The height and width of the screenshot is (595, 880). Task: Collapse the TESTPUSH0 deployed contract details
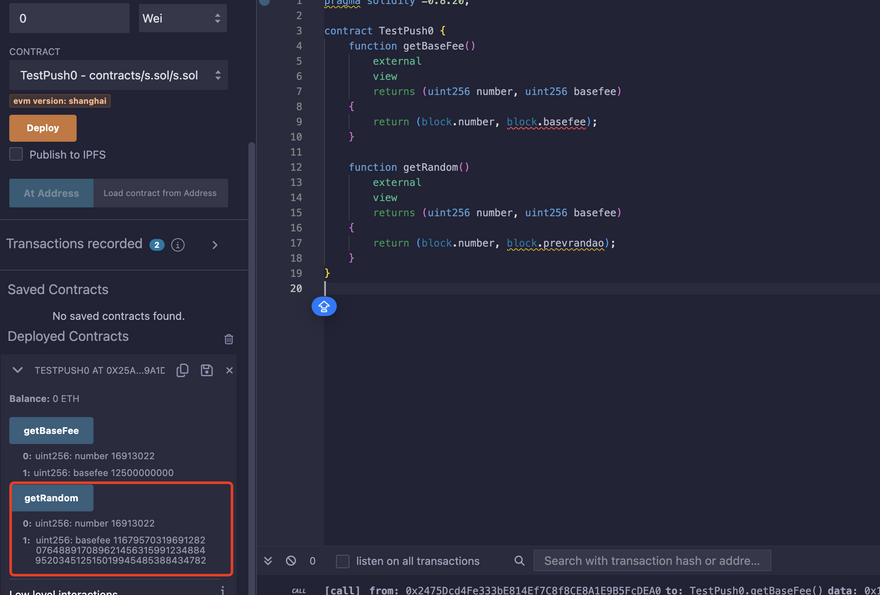(x=17, y=370)
